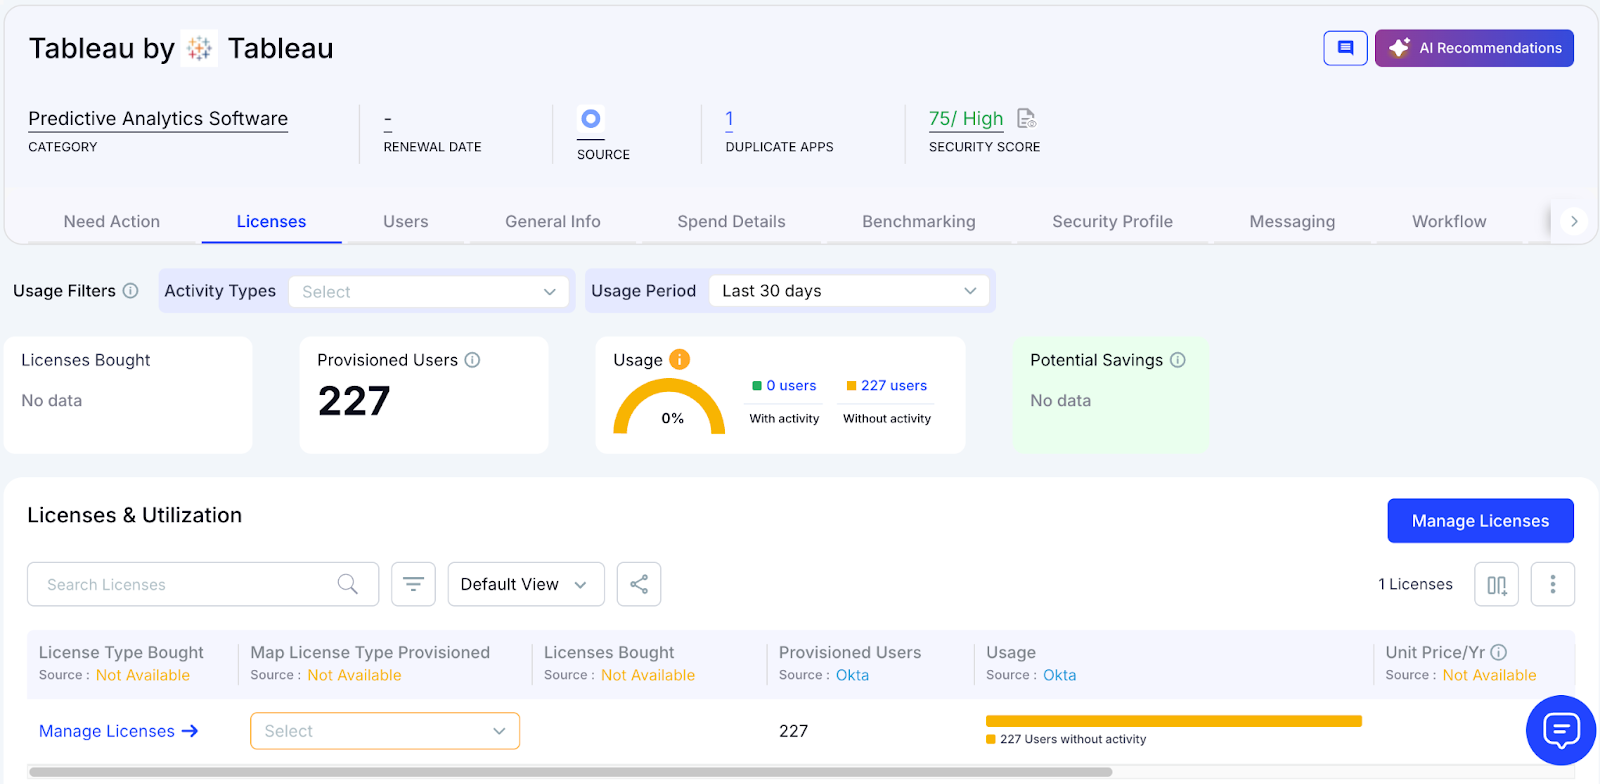Click the Unit Price/Yr column header

coord(1435,653)
